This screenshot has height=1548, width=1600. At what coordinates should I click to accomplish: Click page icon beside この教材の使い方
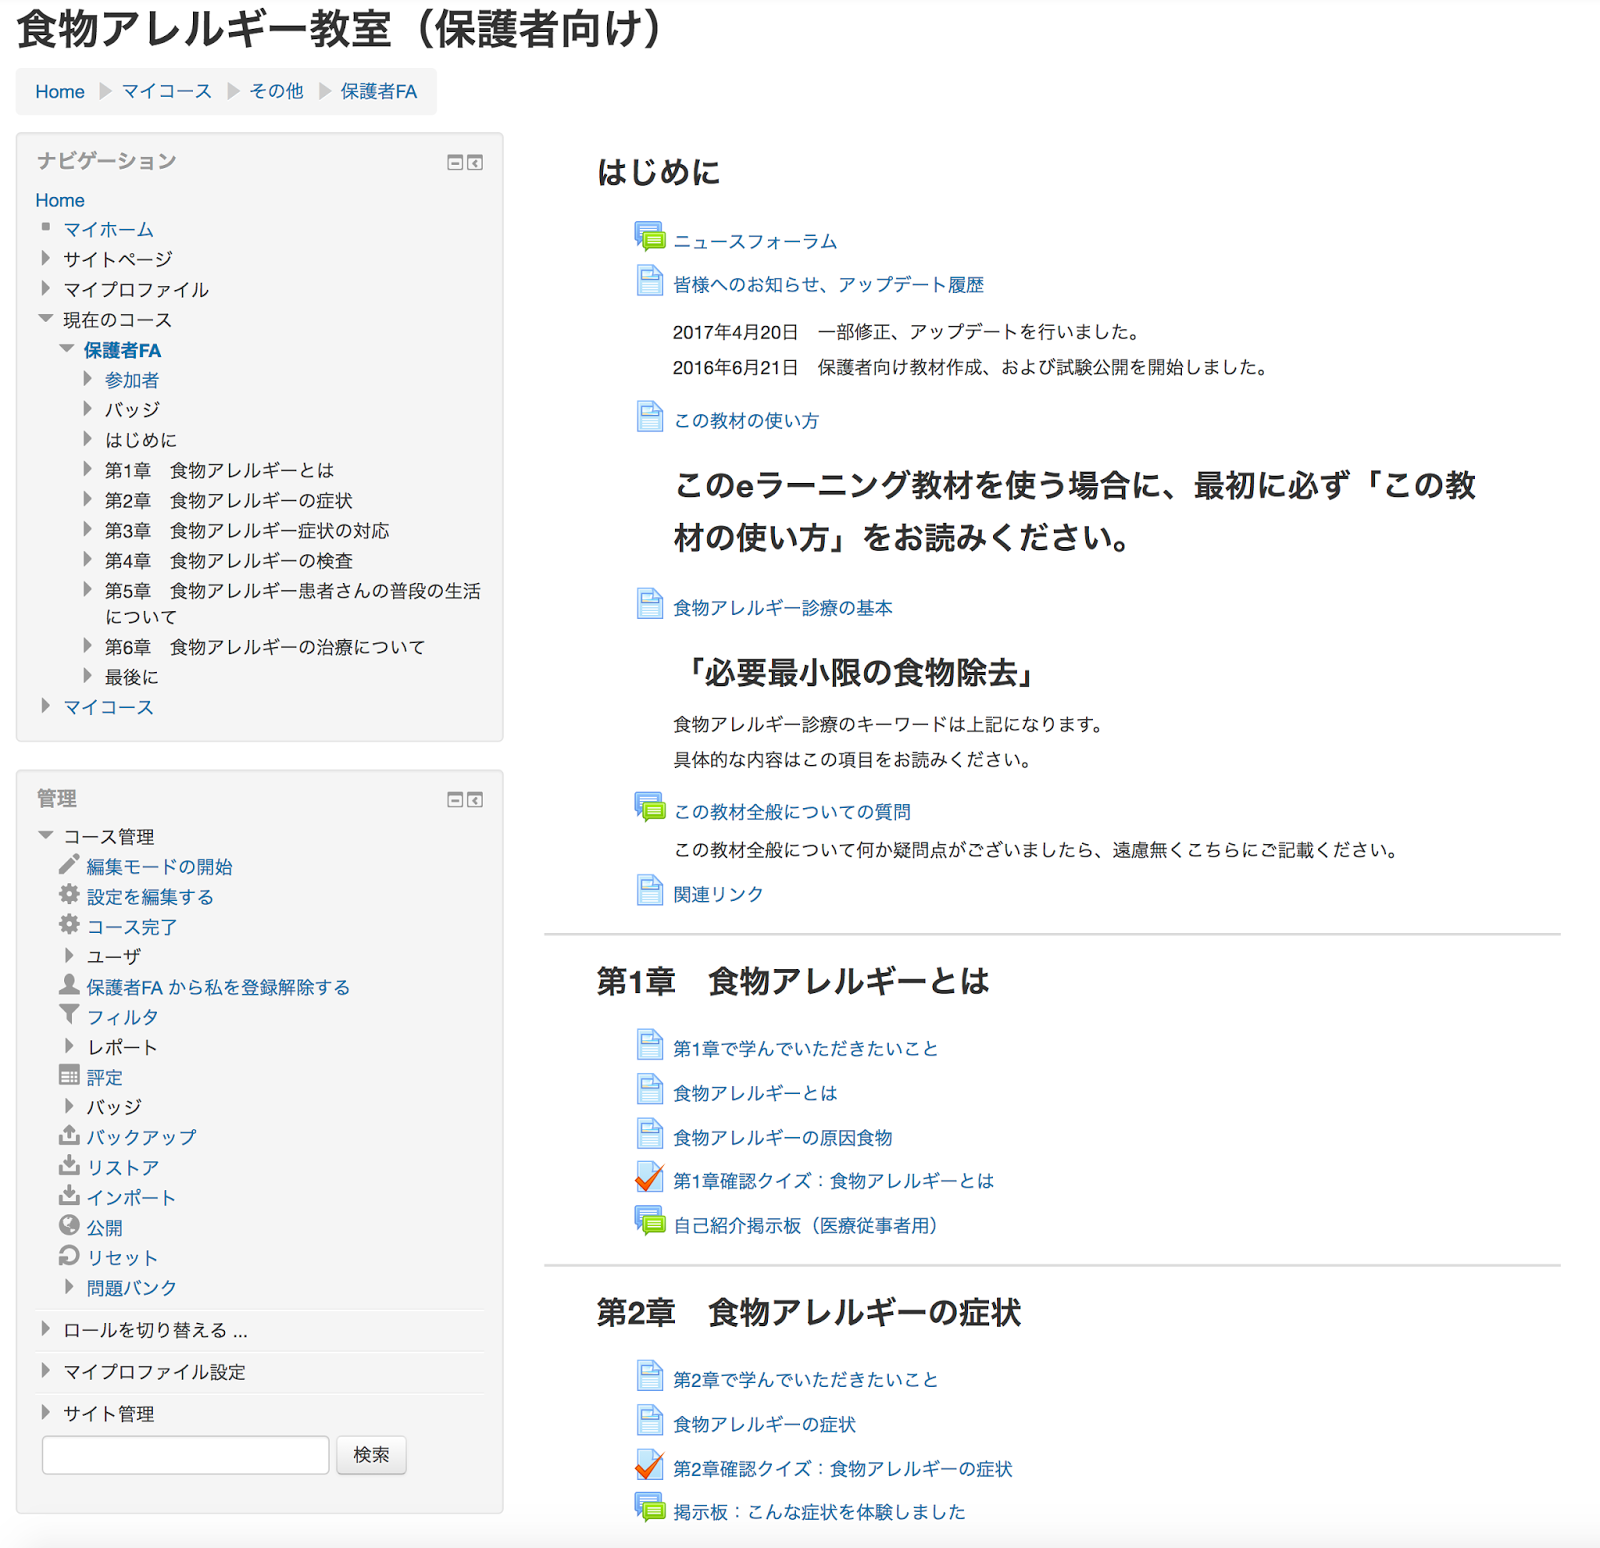[x=650, y=416]
